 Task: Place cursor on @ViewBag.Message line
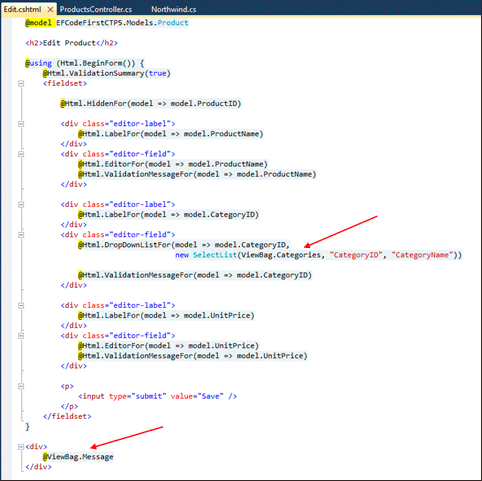point(78,457)
